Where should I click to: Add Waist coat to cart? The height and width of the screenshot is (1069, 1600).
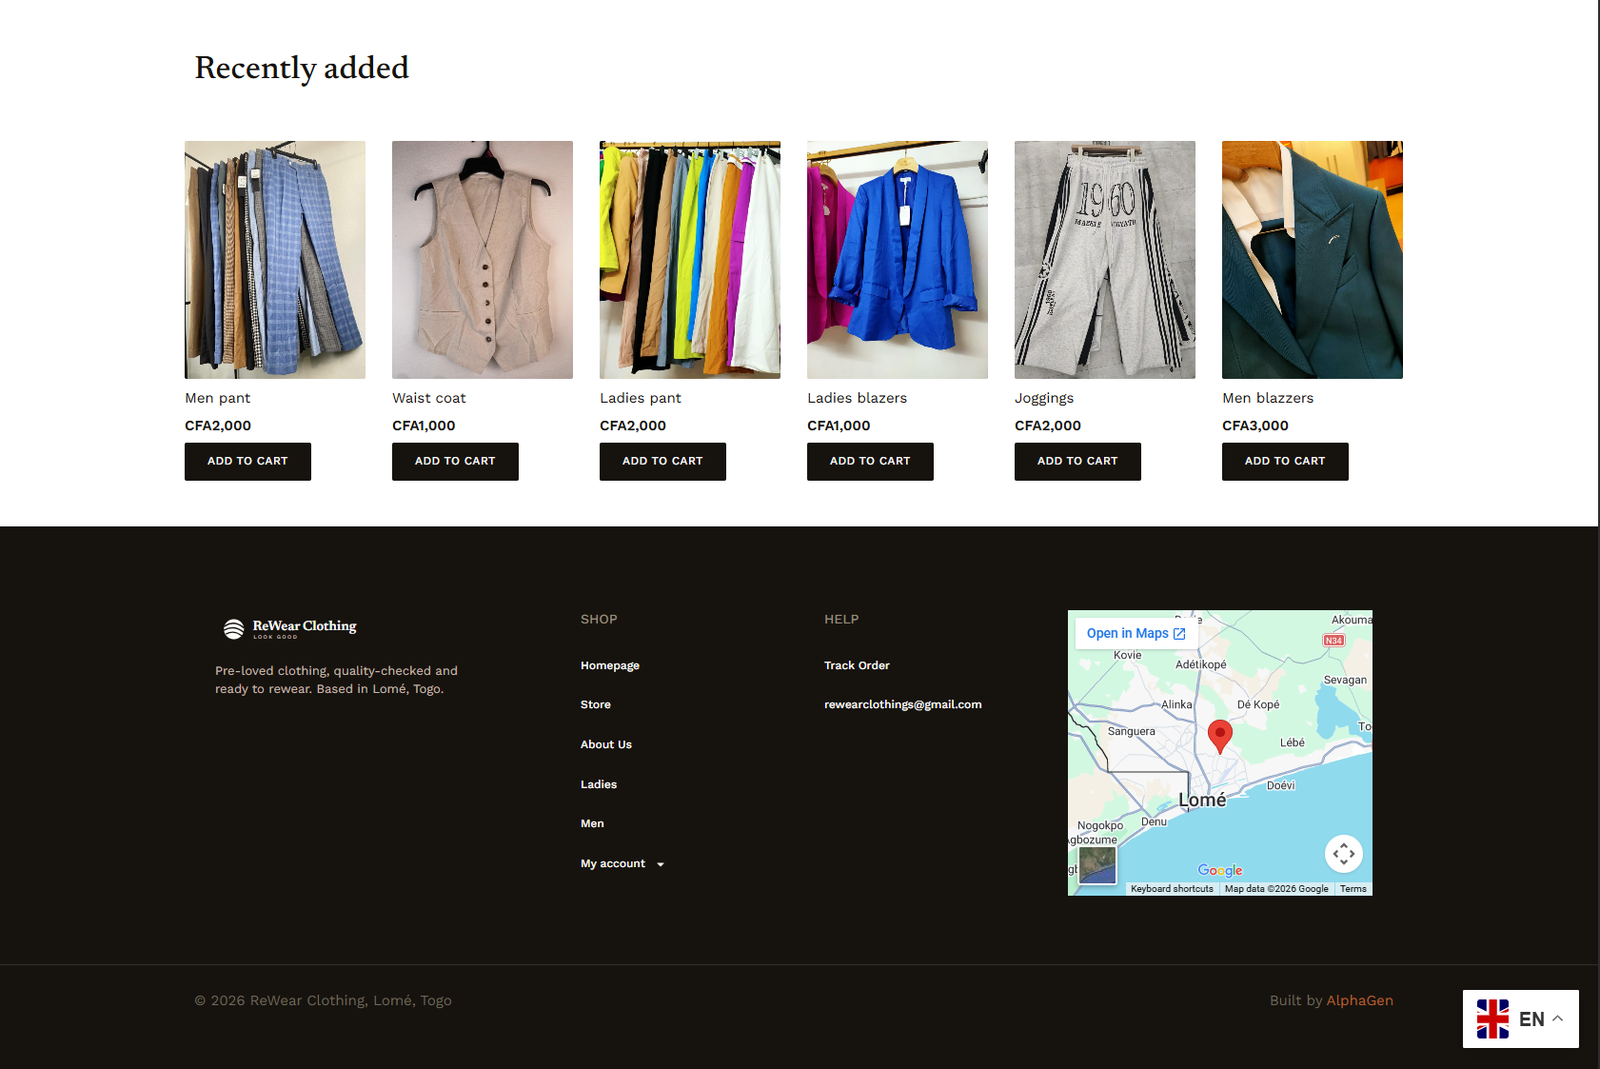(x=455, y=461)
